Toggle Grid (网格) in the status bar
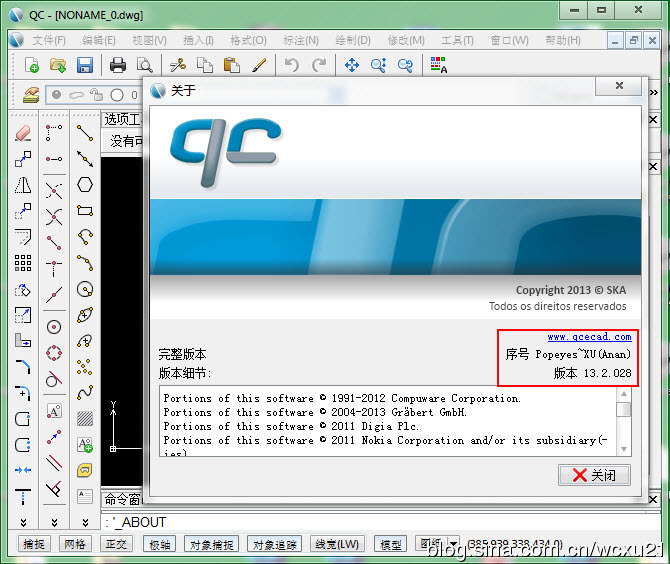 (x=75, y=544)
